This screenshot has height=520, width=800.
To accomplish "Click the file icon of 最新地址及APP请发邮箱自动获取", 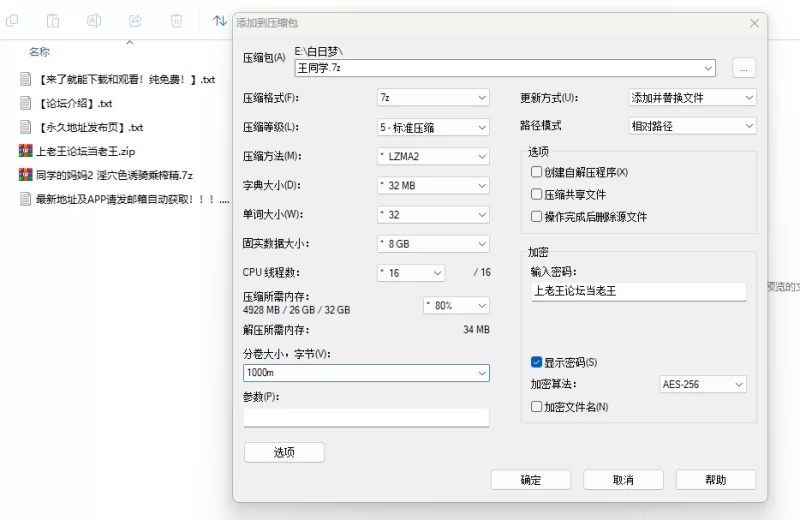I will tap(26, 199).
